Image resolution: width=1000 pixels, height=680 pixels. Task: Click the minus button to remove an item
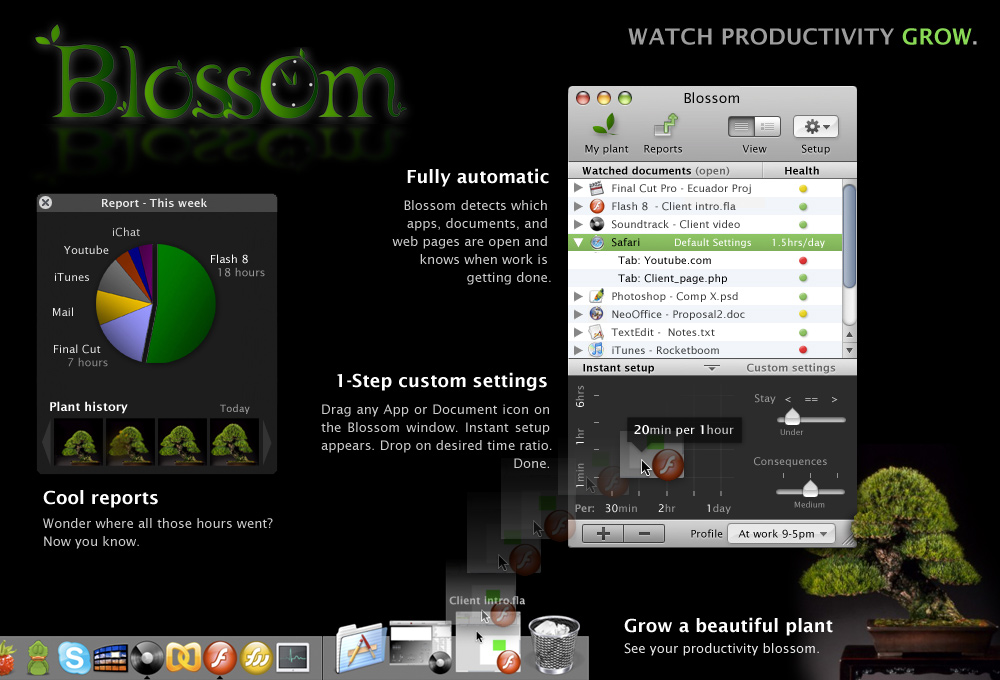pyautogui.click(x=644, y=533)
